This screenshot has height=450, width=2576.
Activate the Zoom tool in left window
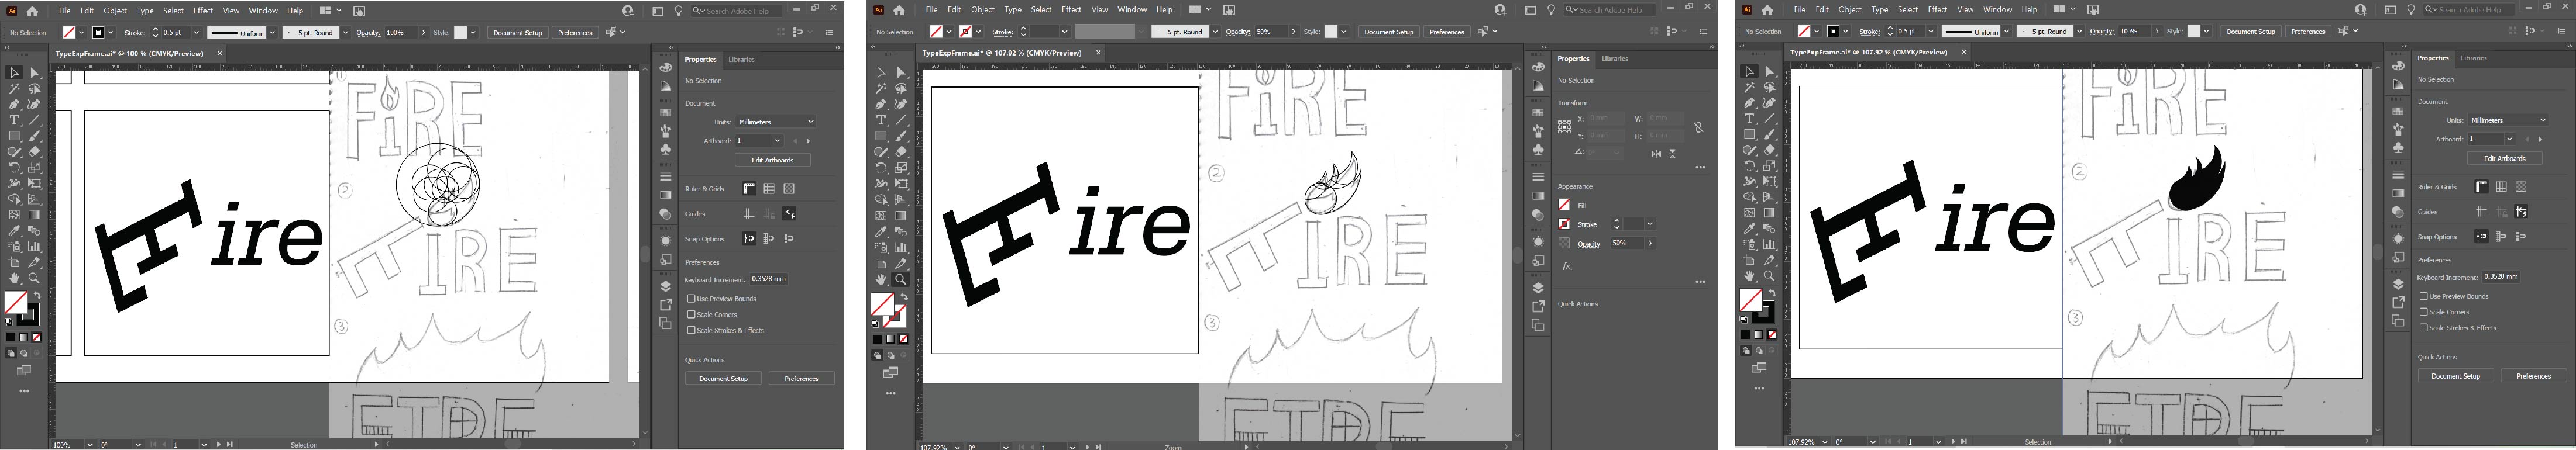(x=34, y=278)
